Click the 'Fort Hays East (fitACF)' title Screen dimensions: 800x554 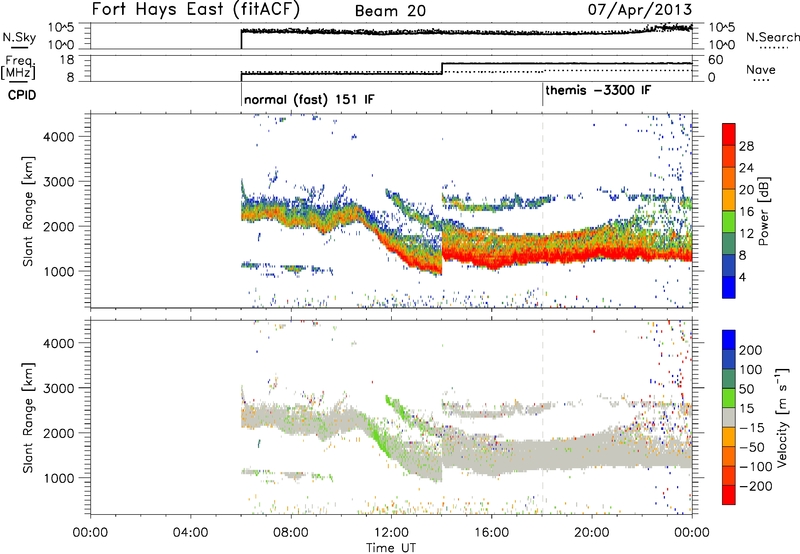(195, 10)
